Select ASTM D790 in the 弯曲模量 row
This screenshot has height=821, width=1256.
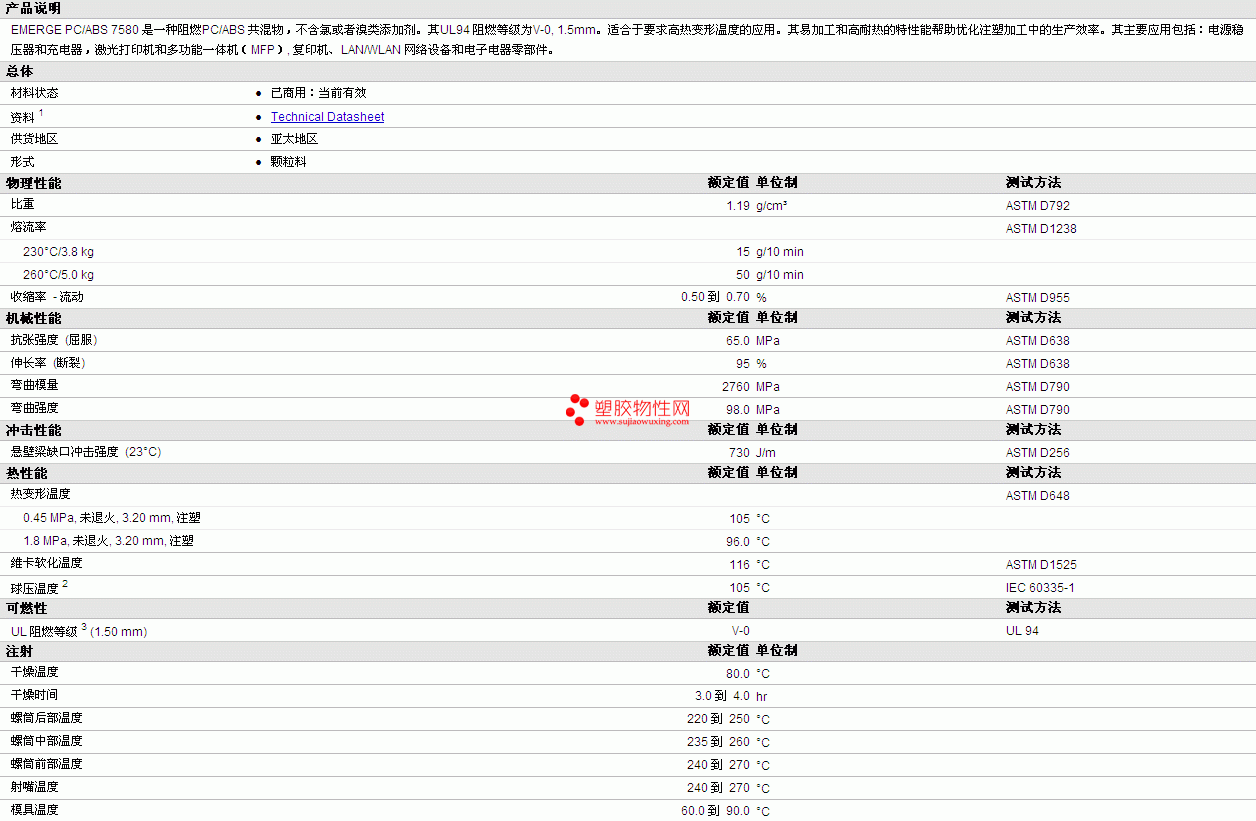(1038, 387)
